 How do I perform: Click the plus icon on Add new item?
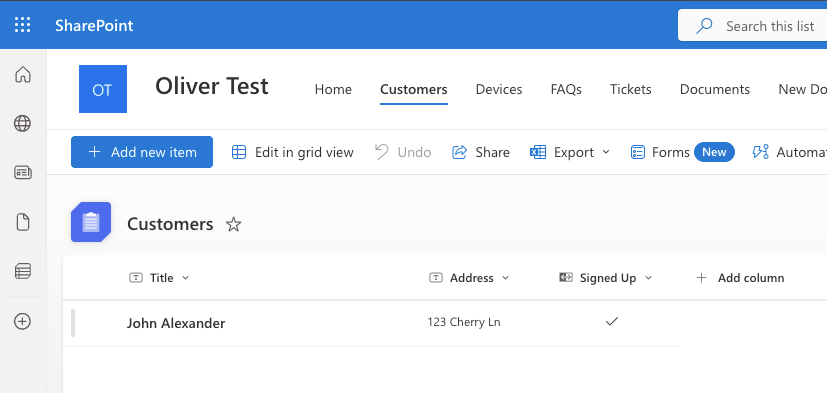coord(94,152)
